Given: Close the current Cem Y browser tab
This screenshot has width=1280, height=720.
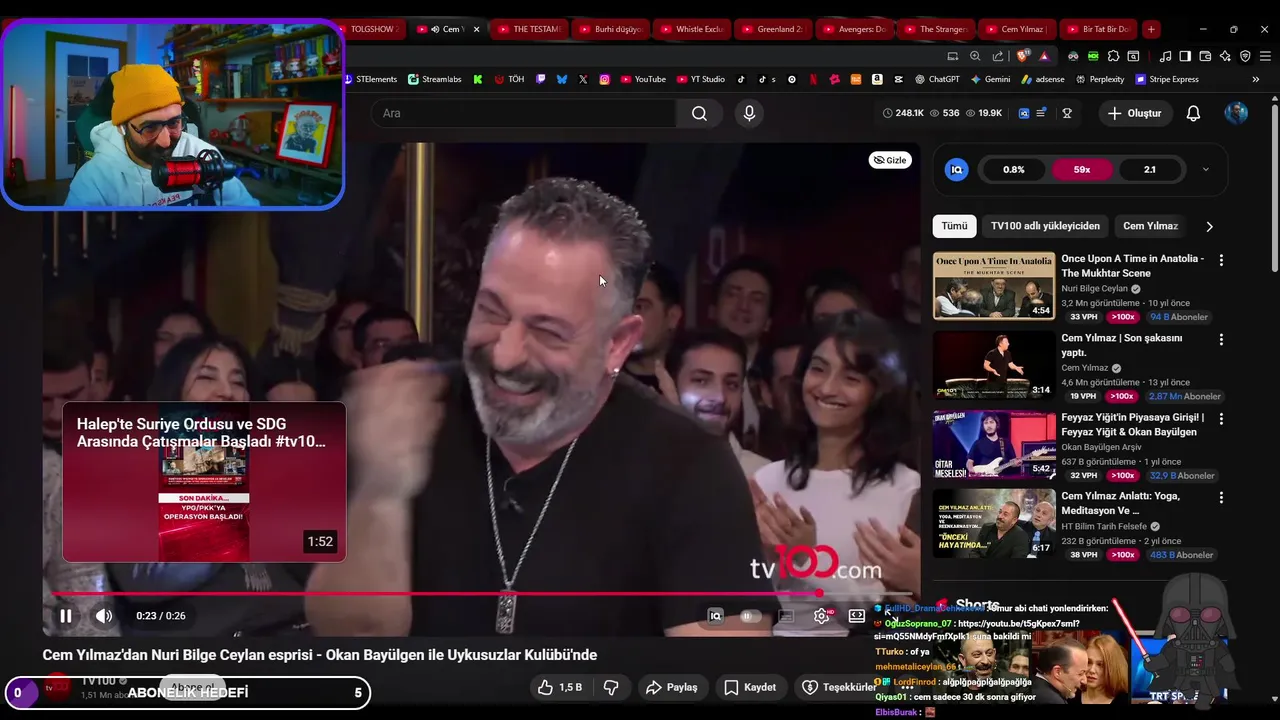Looking at the screenshot, I should tap(476, 29).
